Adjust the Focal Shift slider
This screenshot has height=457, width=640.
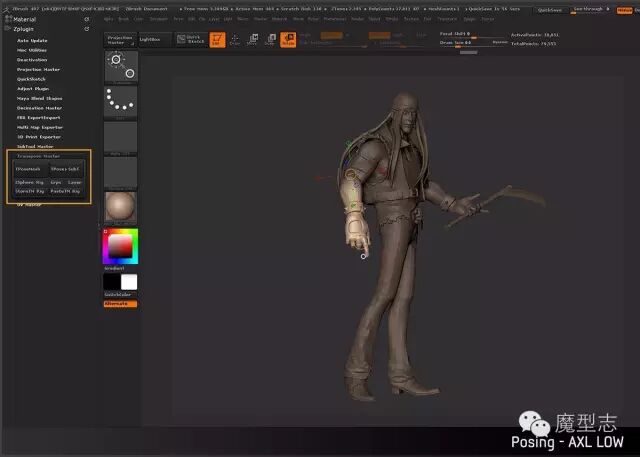click(x=473, y=35)
